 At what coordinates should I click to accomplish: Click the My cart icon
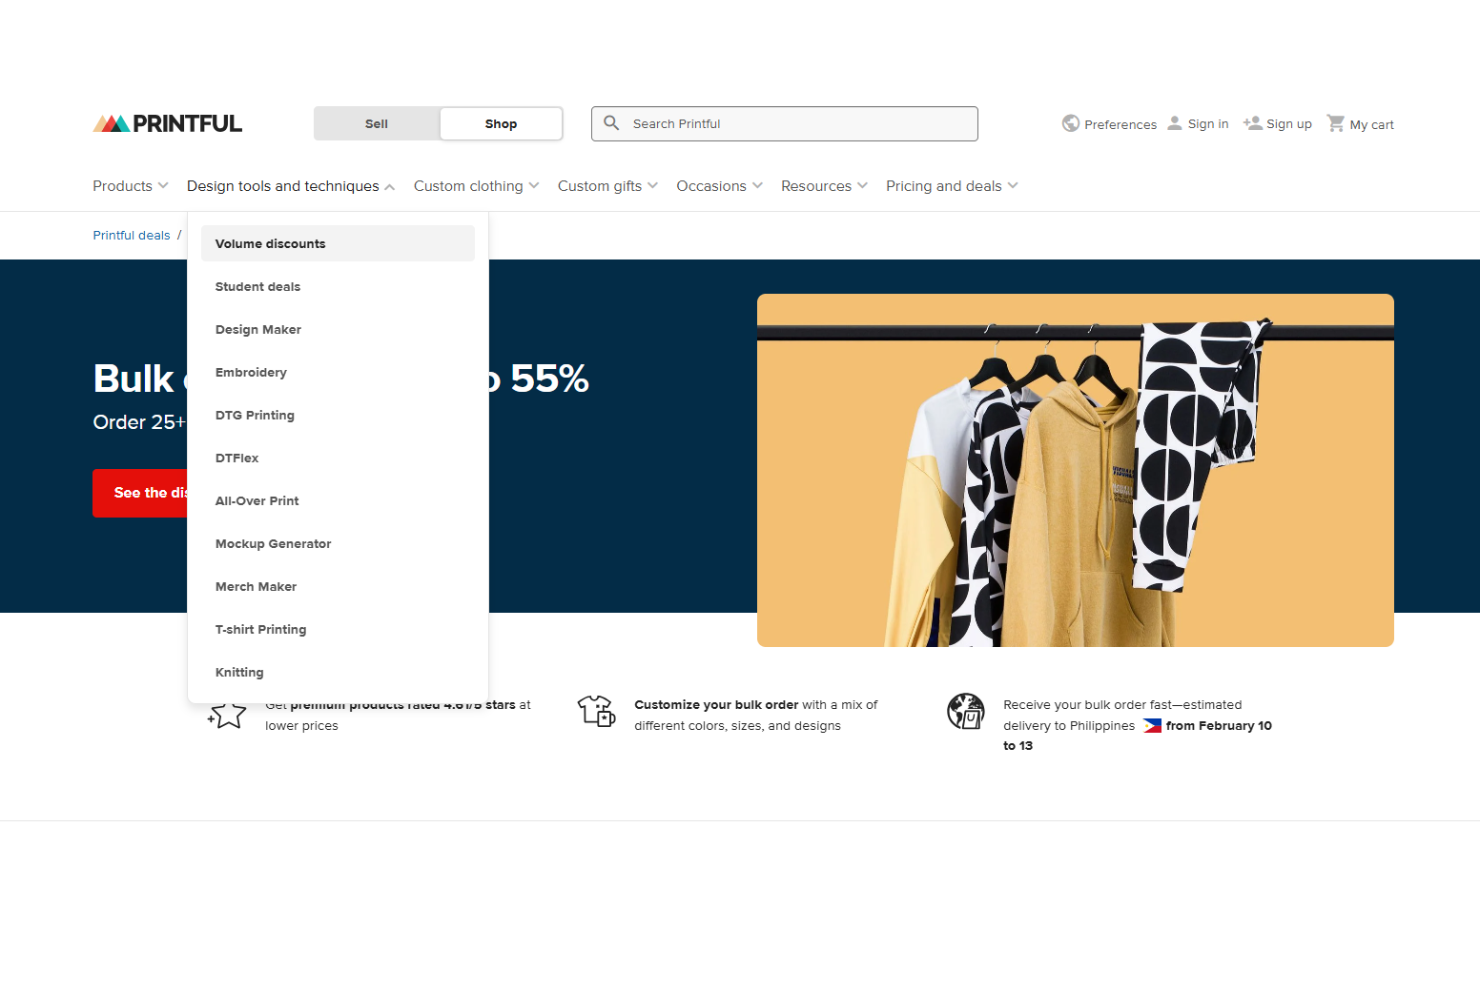[x=1336, y=122]
